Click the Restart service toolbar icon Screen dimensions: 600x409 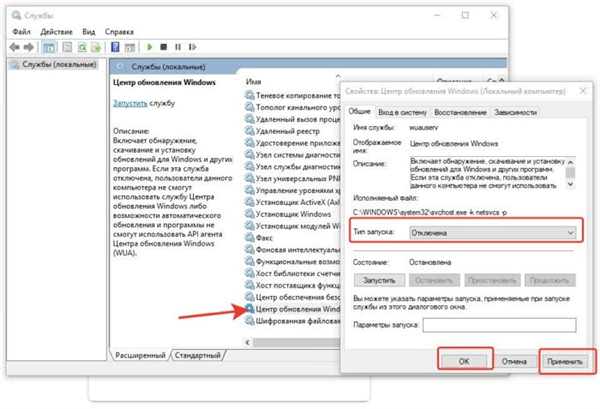point(192,47)
